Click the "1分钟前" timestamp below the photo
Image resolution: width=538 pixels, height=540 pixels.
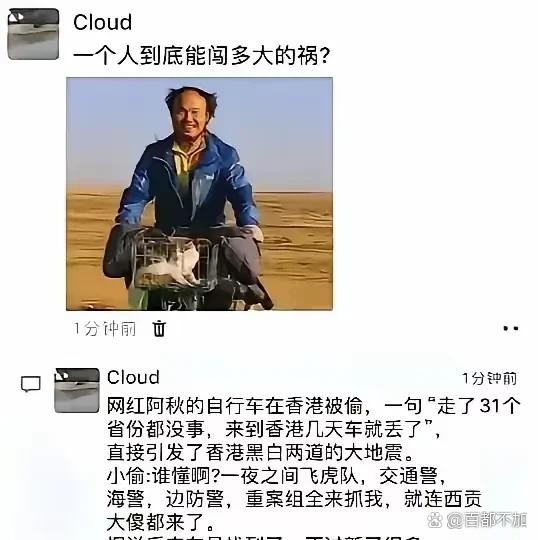105,329
